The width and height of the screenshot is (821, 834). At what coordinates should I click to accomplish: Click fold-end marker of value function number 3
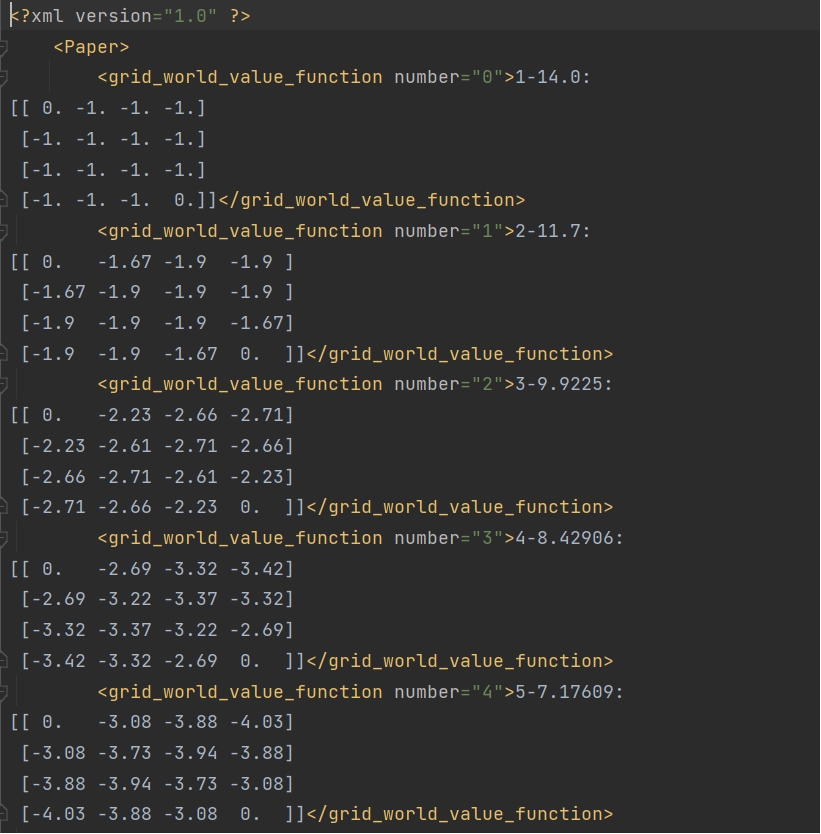pos(4,661)
